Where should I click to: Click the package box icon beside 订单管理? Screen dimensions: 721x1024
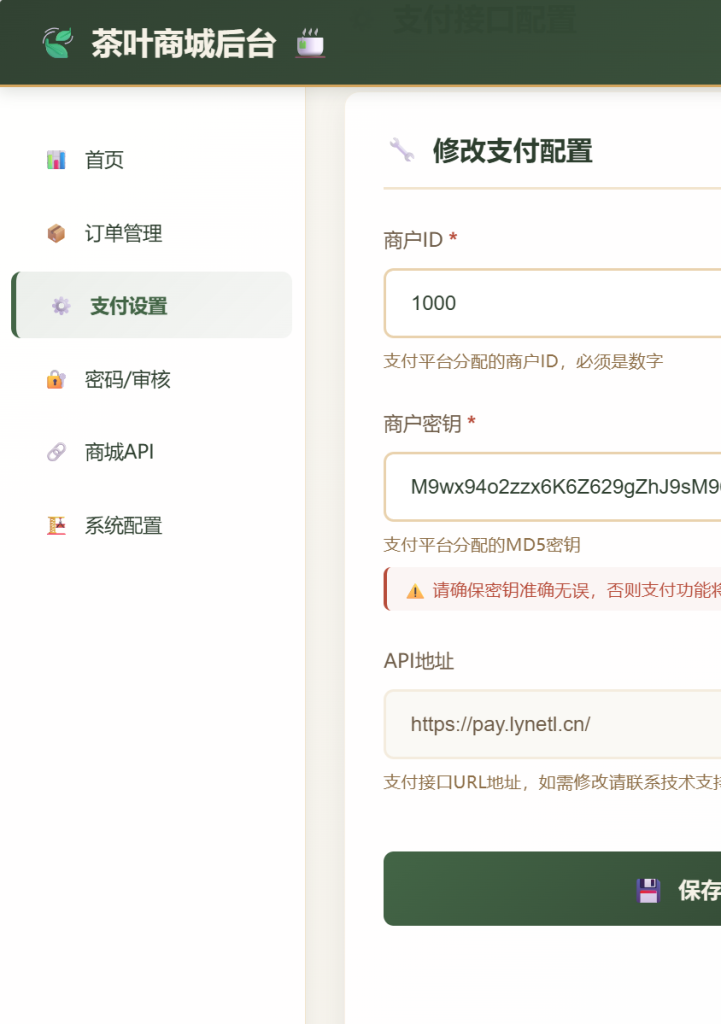pyautogui.click(x=56, y=233)
